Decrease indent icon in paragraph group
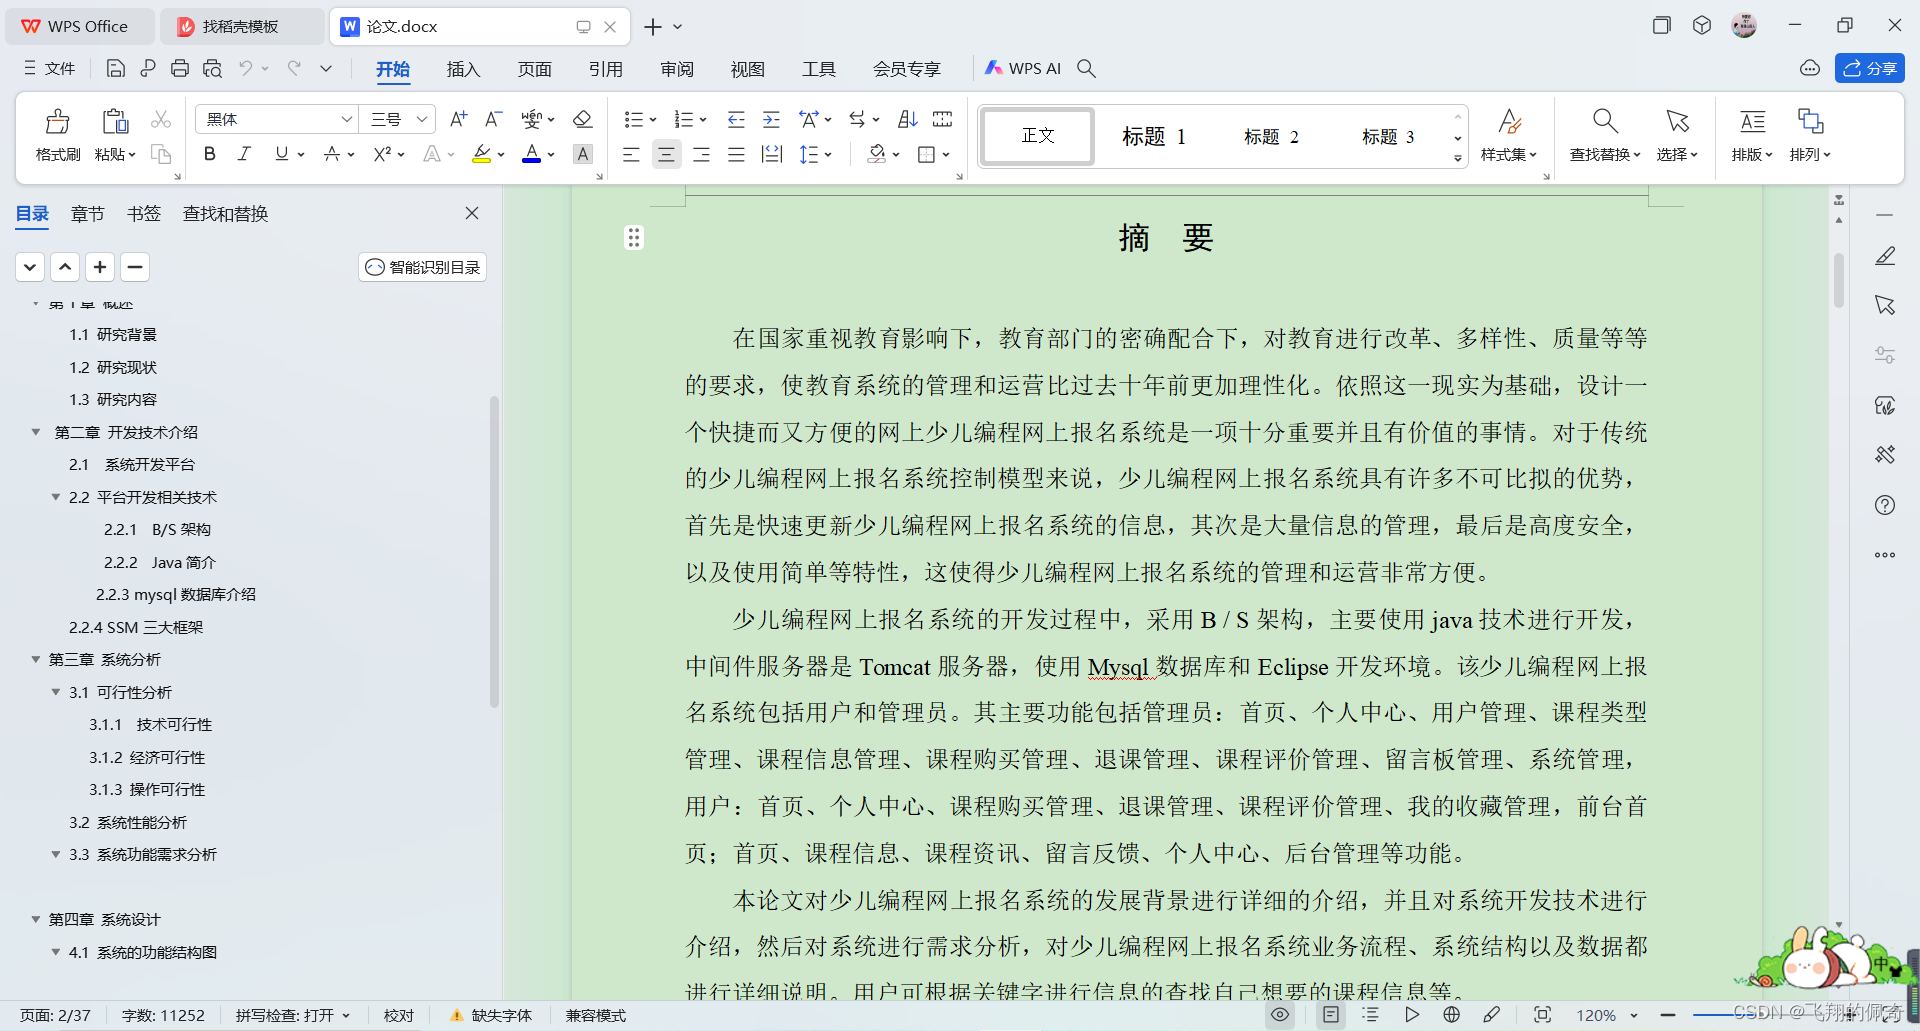The width and height of the screenshot is (1920, 1031). pos(736,119)
